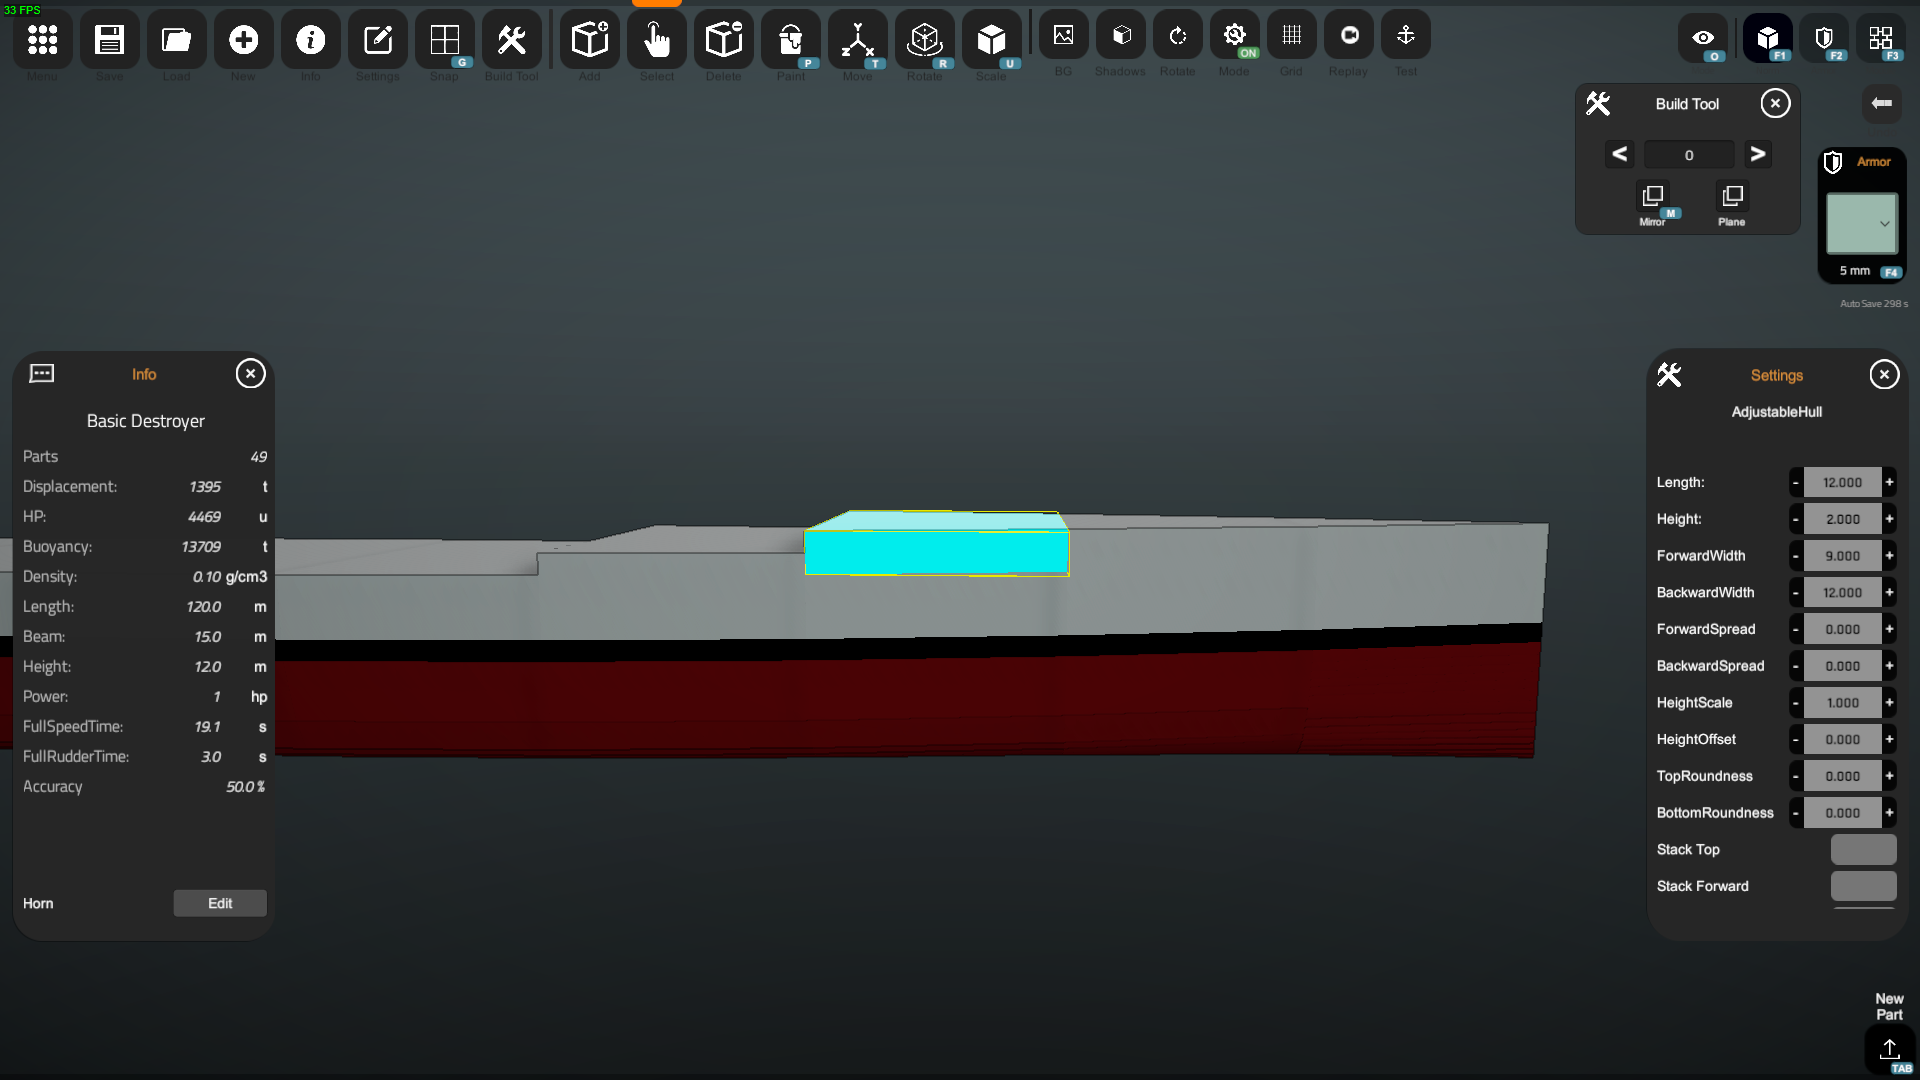This screenshot has width=1920, height=1080.
Task: Toggle Shadows display
Action: [1121, 37]
